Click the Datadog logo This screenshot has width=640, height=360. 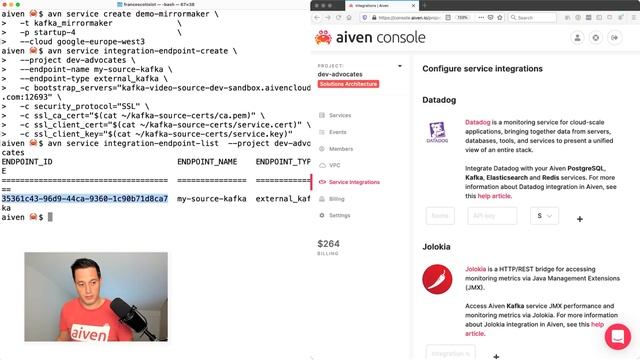tap(437, 132)
